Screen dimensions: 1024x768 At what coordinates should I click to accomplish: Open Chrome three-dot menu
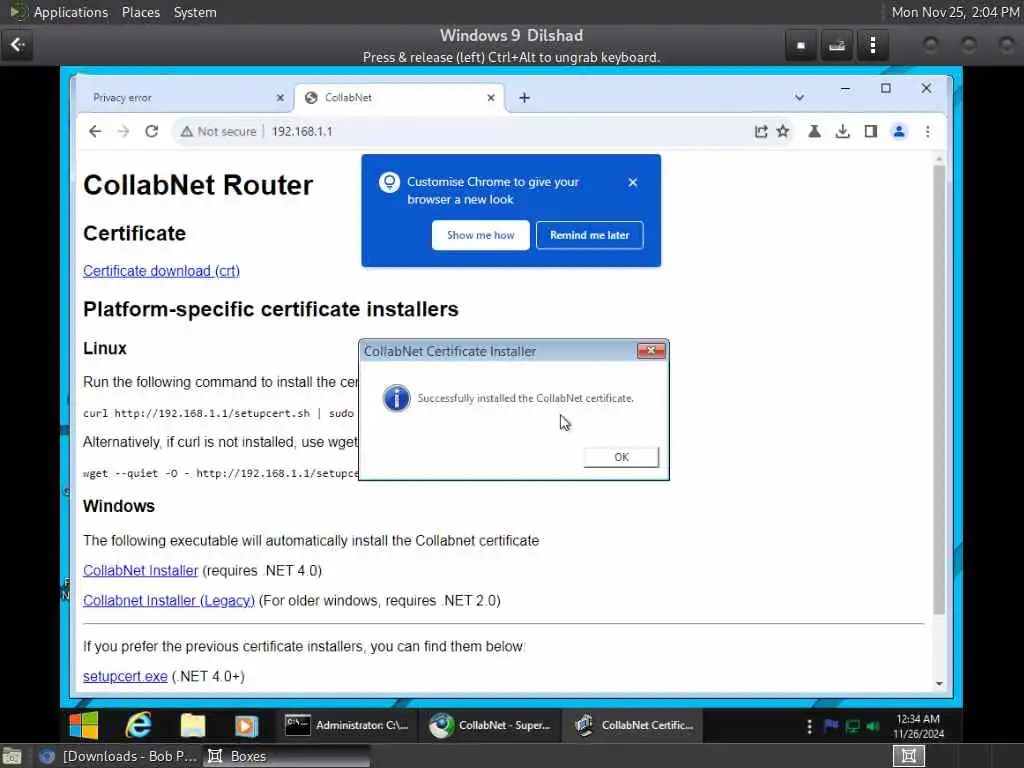pos(927,131)
